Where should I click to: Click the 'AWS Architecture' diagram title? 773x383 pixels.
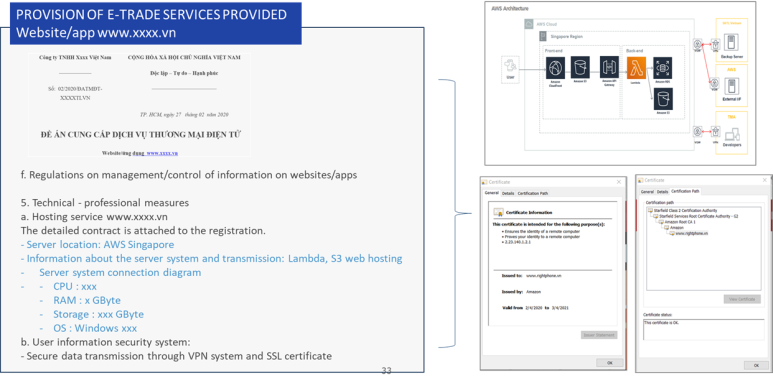coord(510,9)
